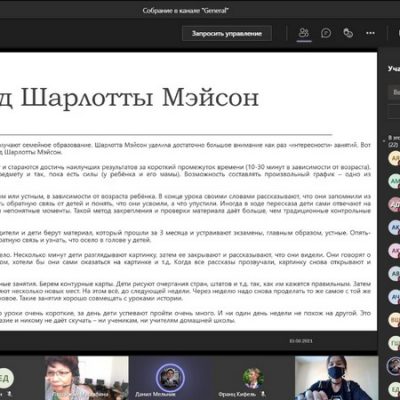Image resolution: width=400 pixels, height=400 pixels.
Task: Select the pink АК participant avatar
Action: [x=395, y=251]
